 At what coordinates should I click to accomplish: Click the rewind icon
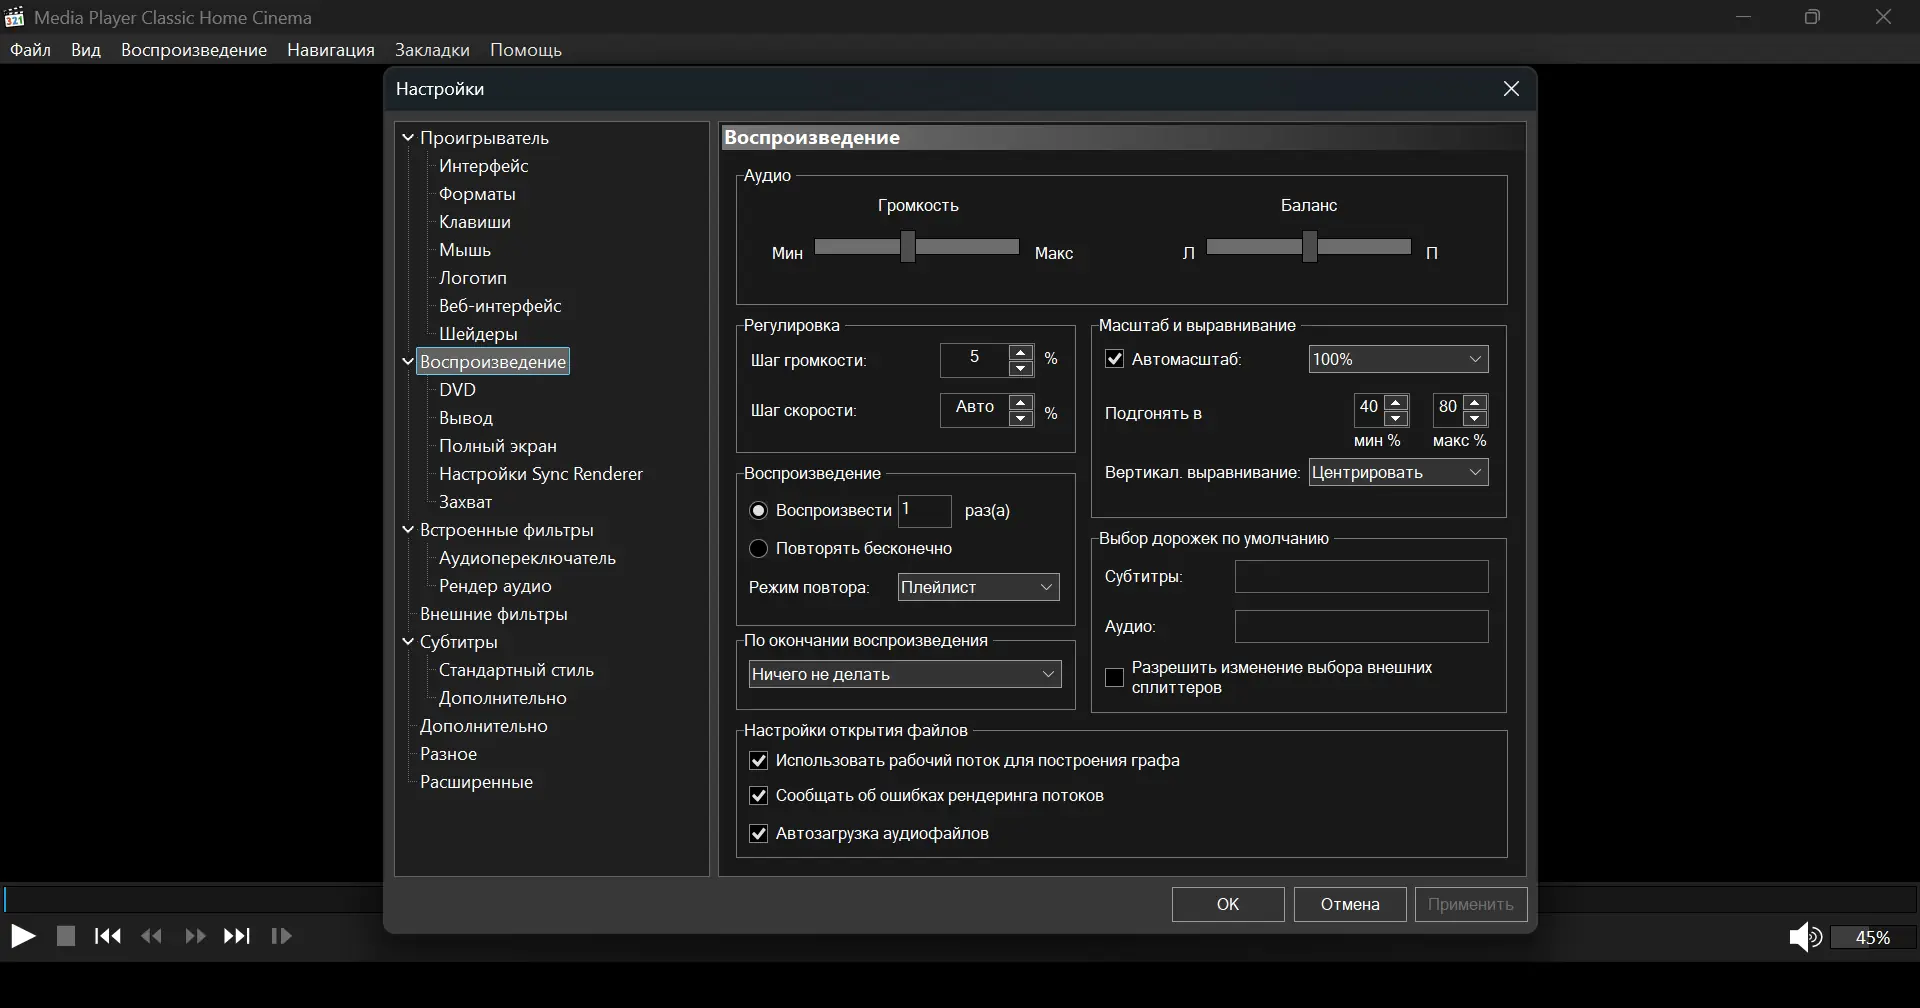click(152, 936)
